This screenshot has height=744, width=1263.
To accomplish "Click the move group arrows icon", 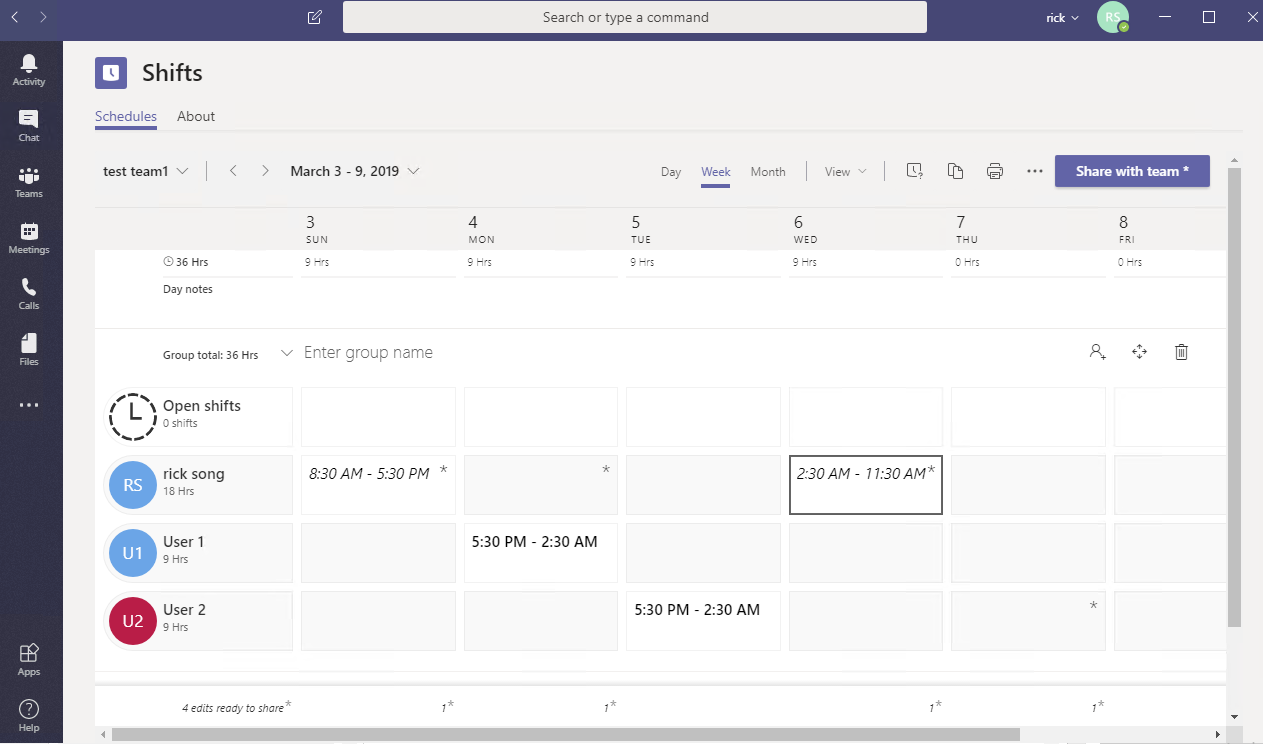I will coord(1139,352).
